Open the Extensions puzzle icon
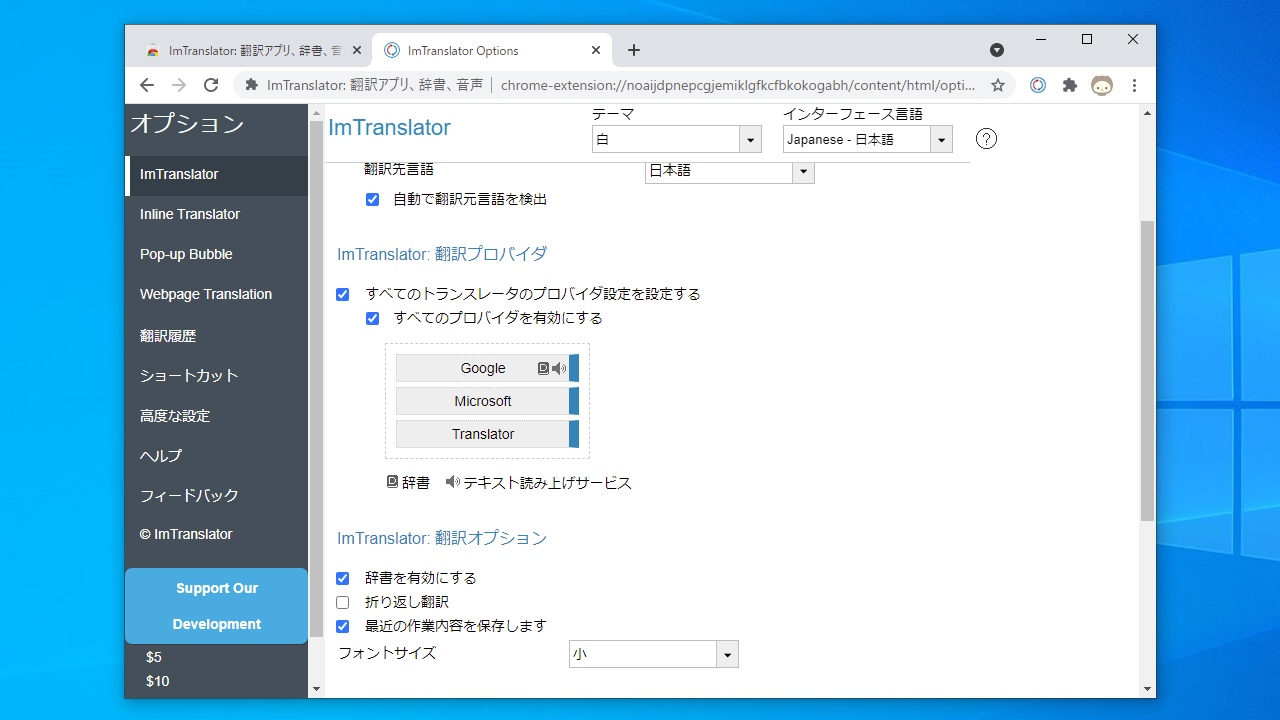 1070,85
